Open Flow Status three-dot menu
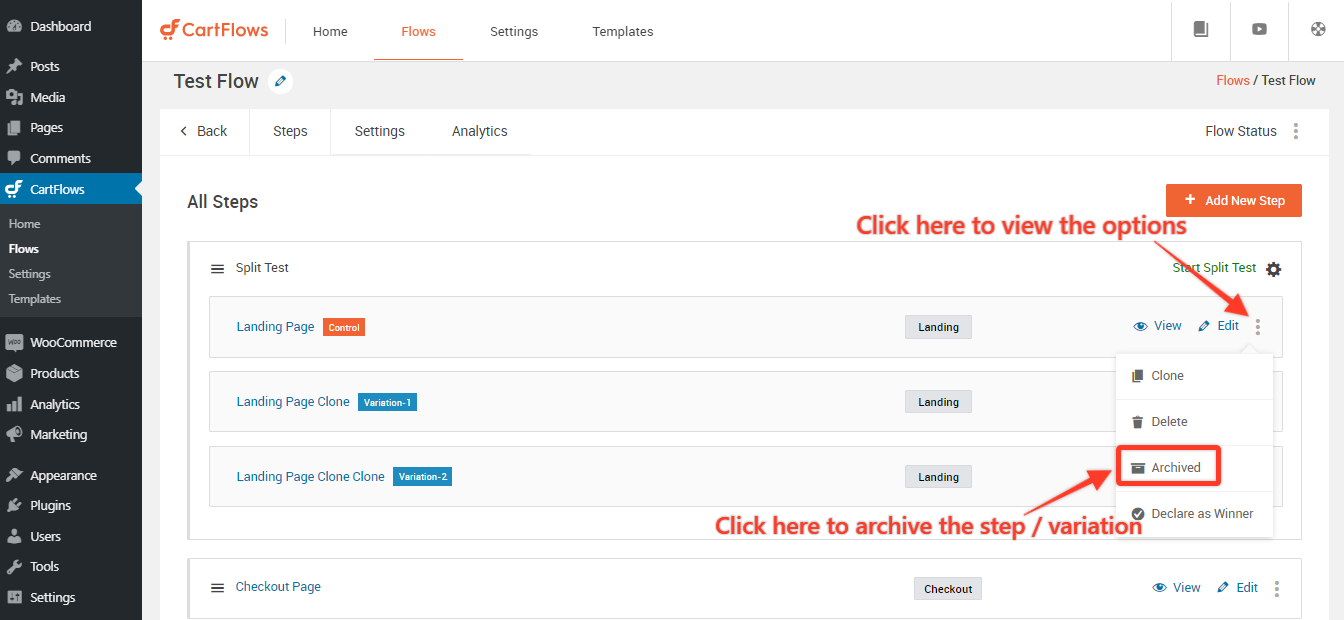1344x620 pixels. [1296, 131]
